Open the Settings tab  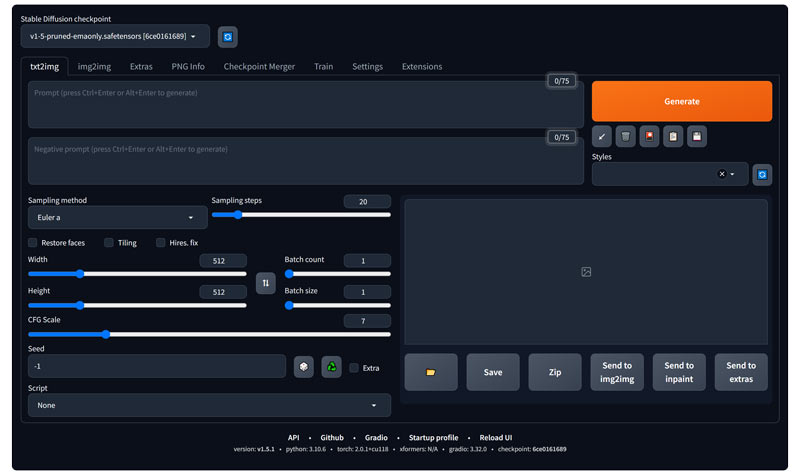click(367, 66)
